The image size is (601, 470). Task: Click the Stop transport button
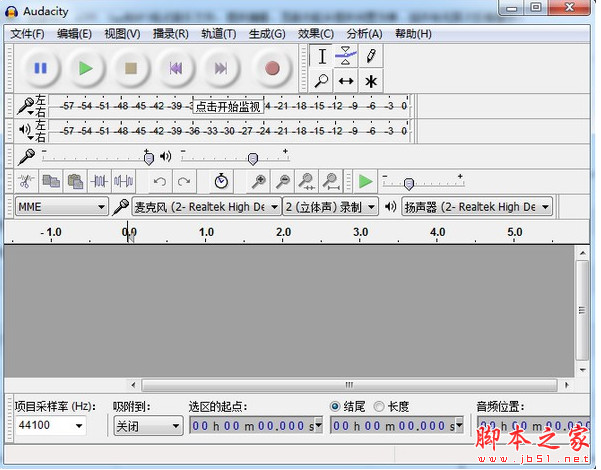(131, 68)
